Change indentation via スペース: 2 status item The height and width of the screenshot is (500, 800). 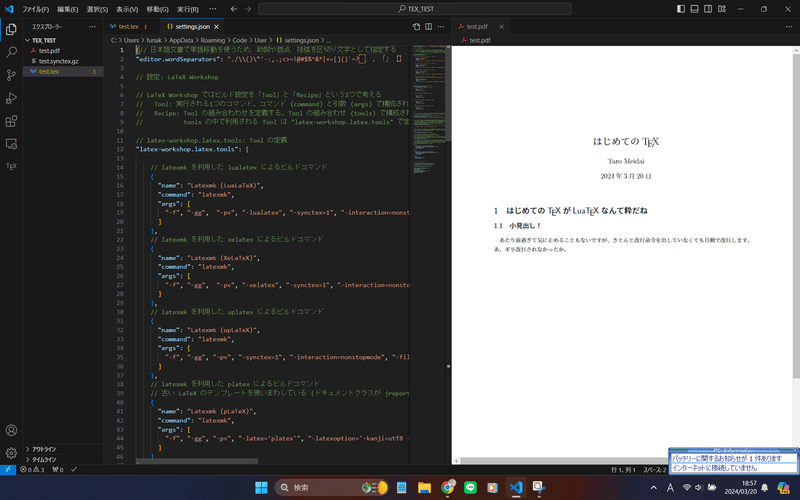[655, 470]
